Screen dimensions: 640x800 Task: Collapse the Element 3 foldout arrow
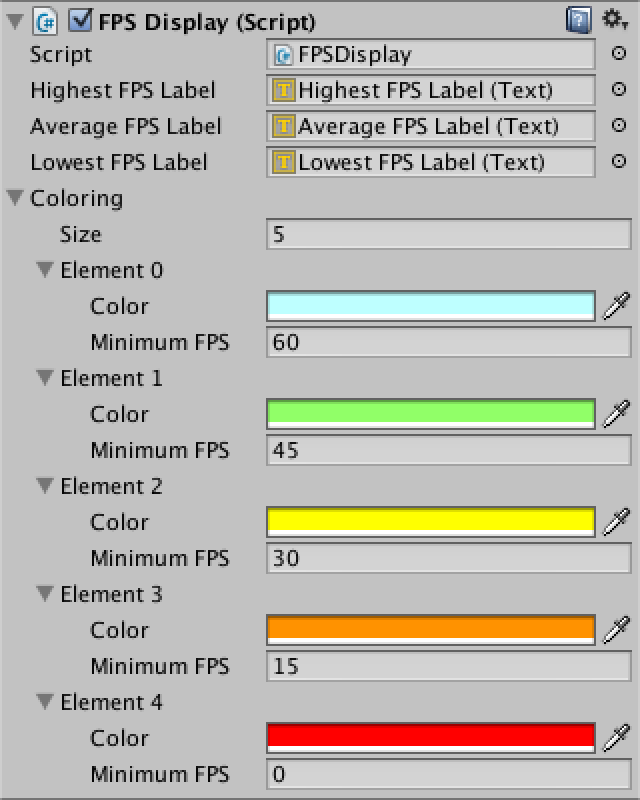pyautogui.click(x=45, y=594)
